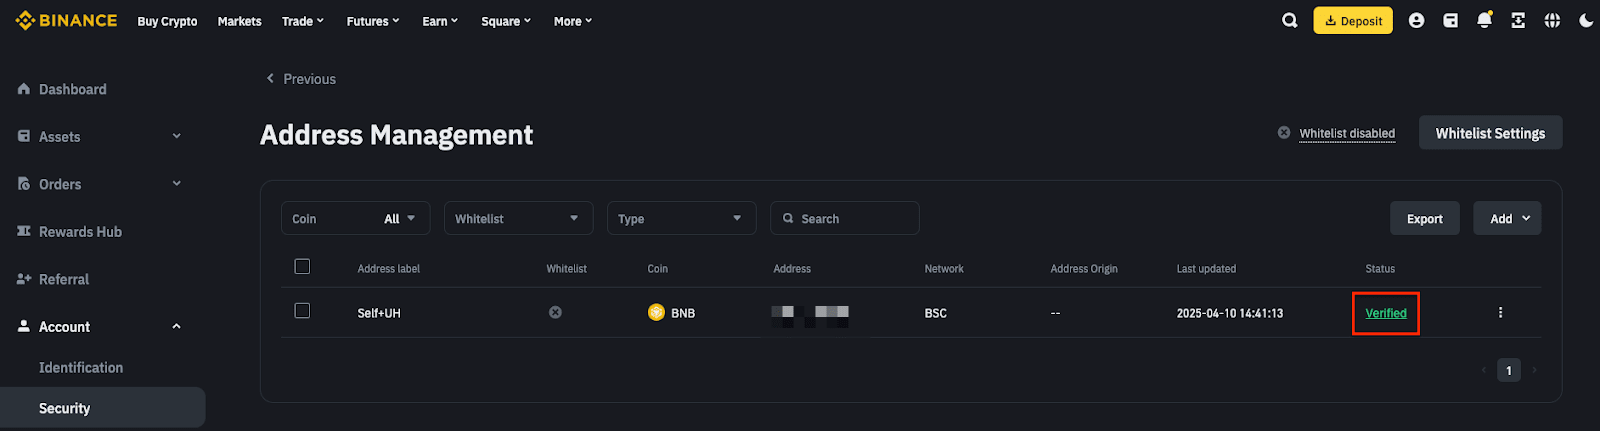Open the notifications bell
This screenshot has width=1600, height=431.
(x=1484, y=20)
